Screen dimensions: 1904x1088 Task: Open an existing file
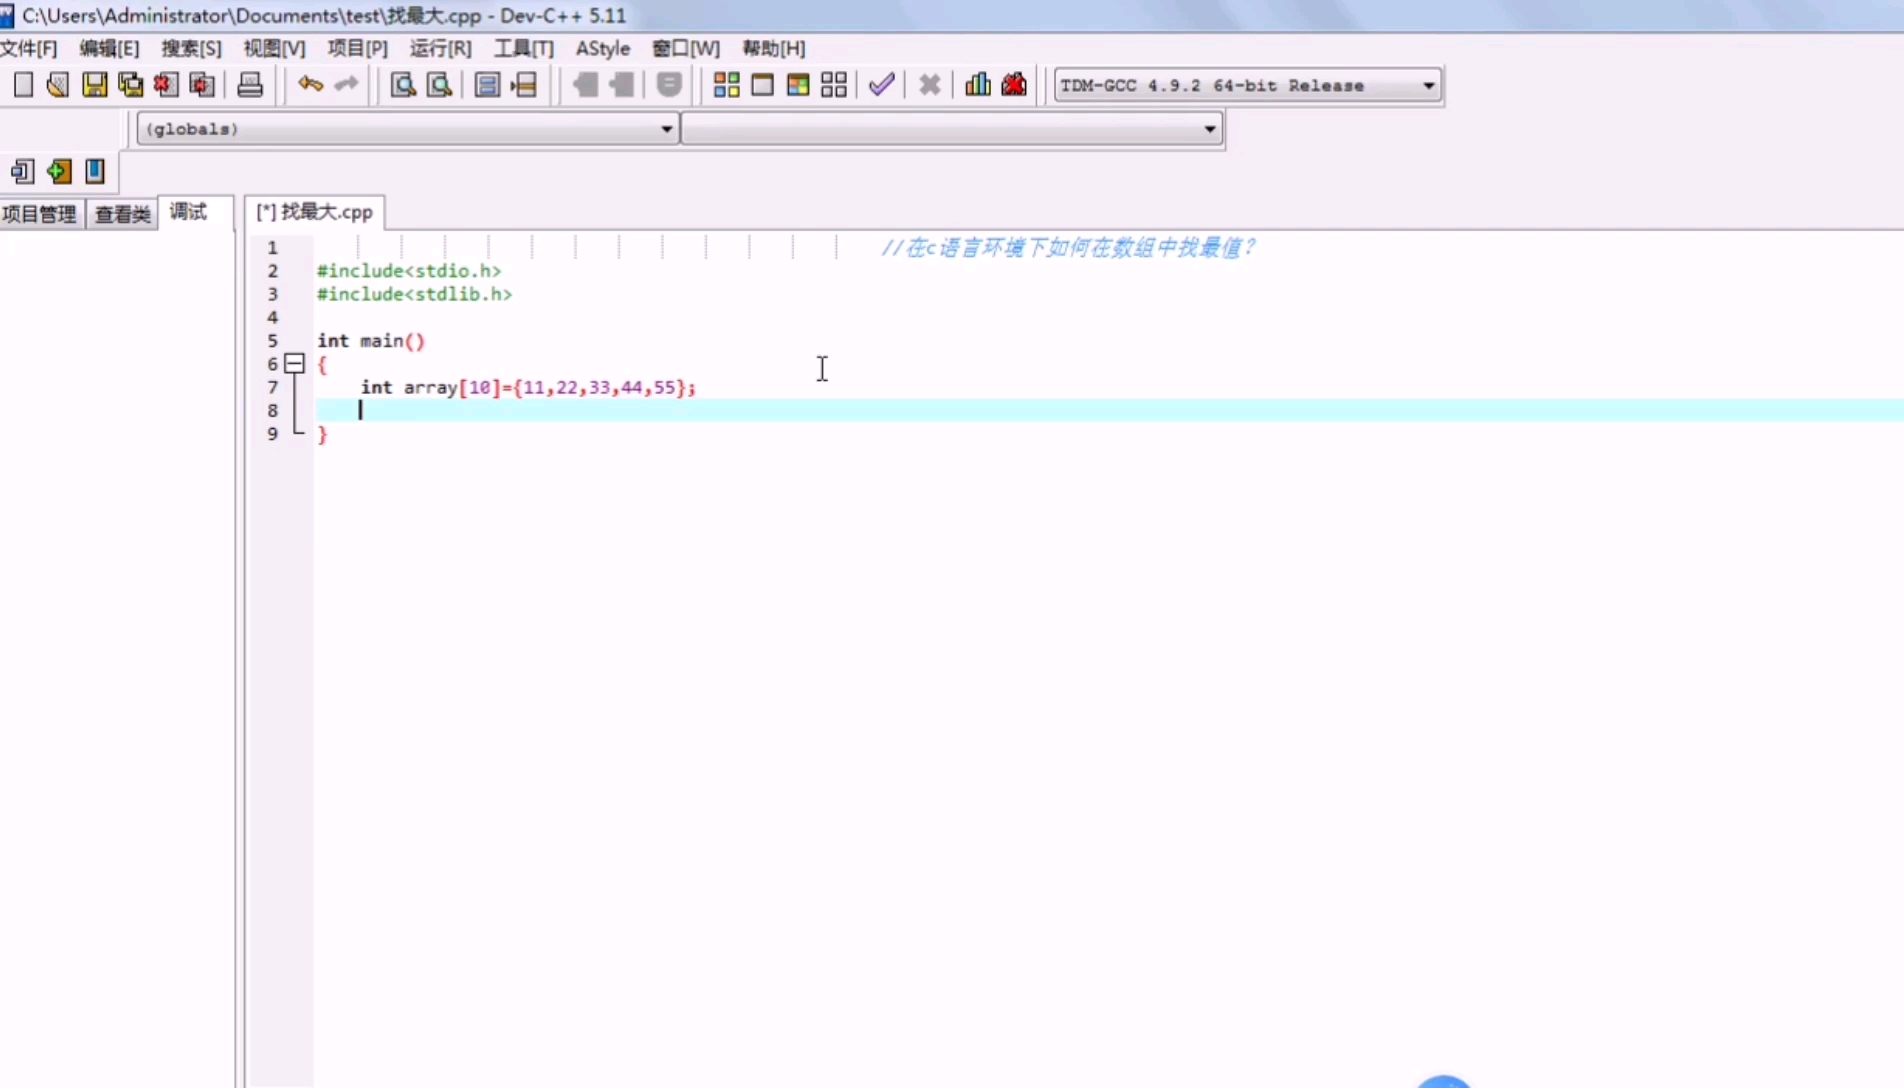coord(58,85)
